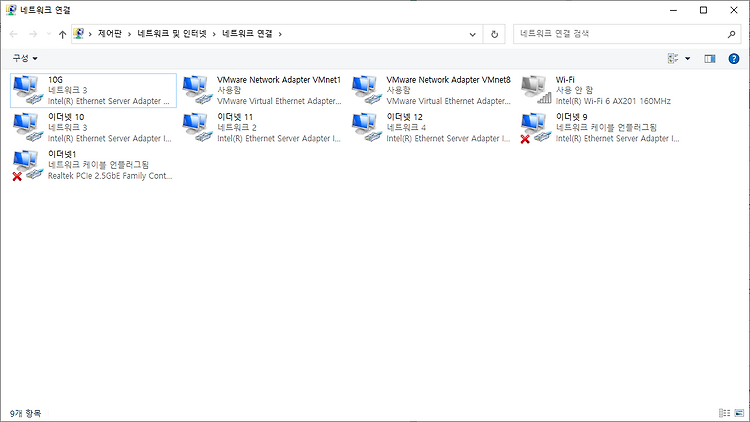Navigate to 제어판 breadcrumb
Viewport: 750px width, 422px height.
(110, 33)
